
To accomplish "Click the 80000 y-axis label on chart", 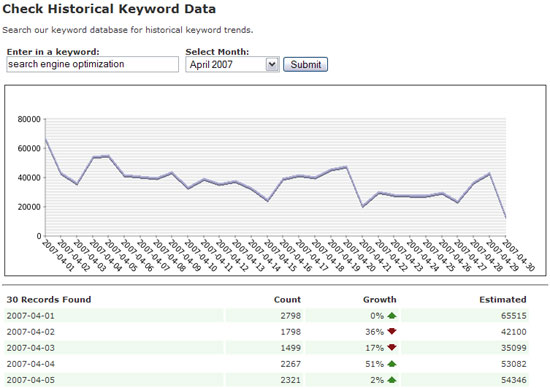I will point(29,119).
